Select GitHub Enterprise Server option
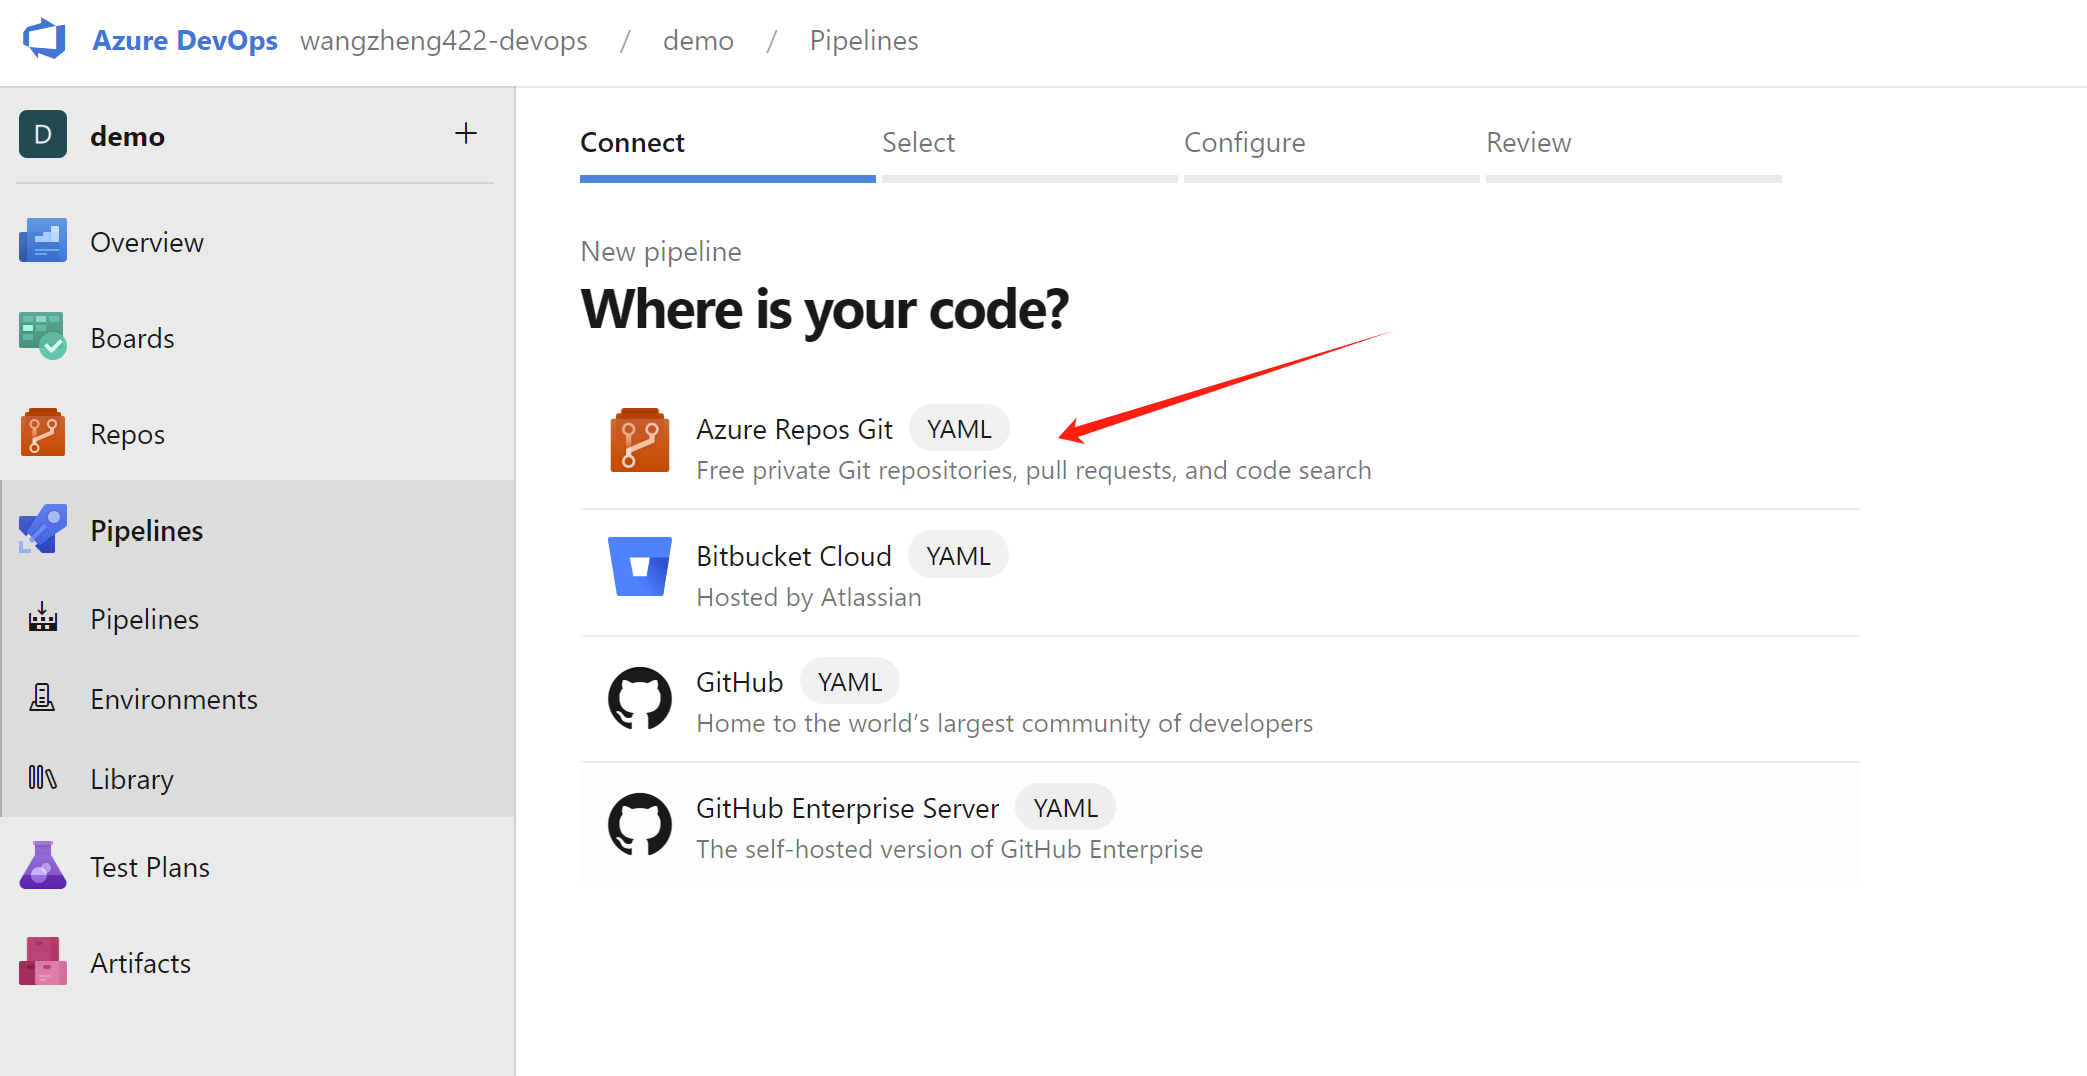 (847, 809)
